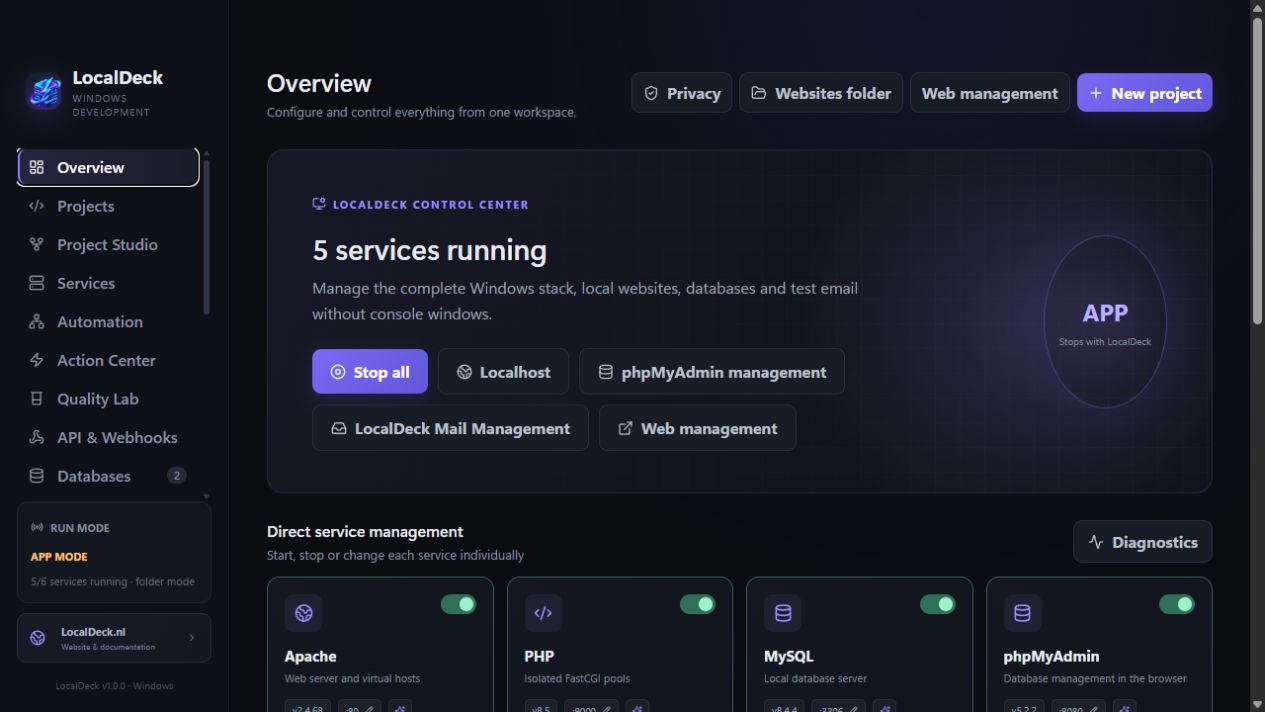Click the Stop all button

(370, 372)
